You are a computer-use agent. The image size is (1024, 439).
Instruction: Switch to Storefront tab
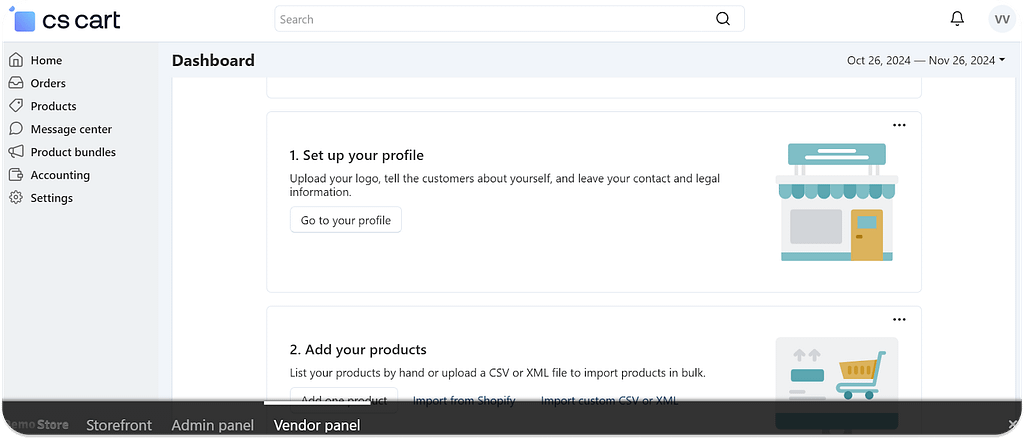(x=119, y=425)
